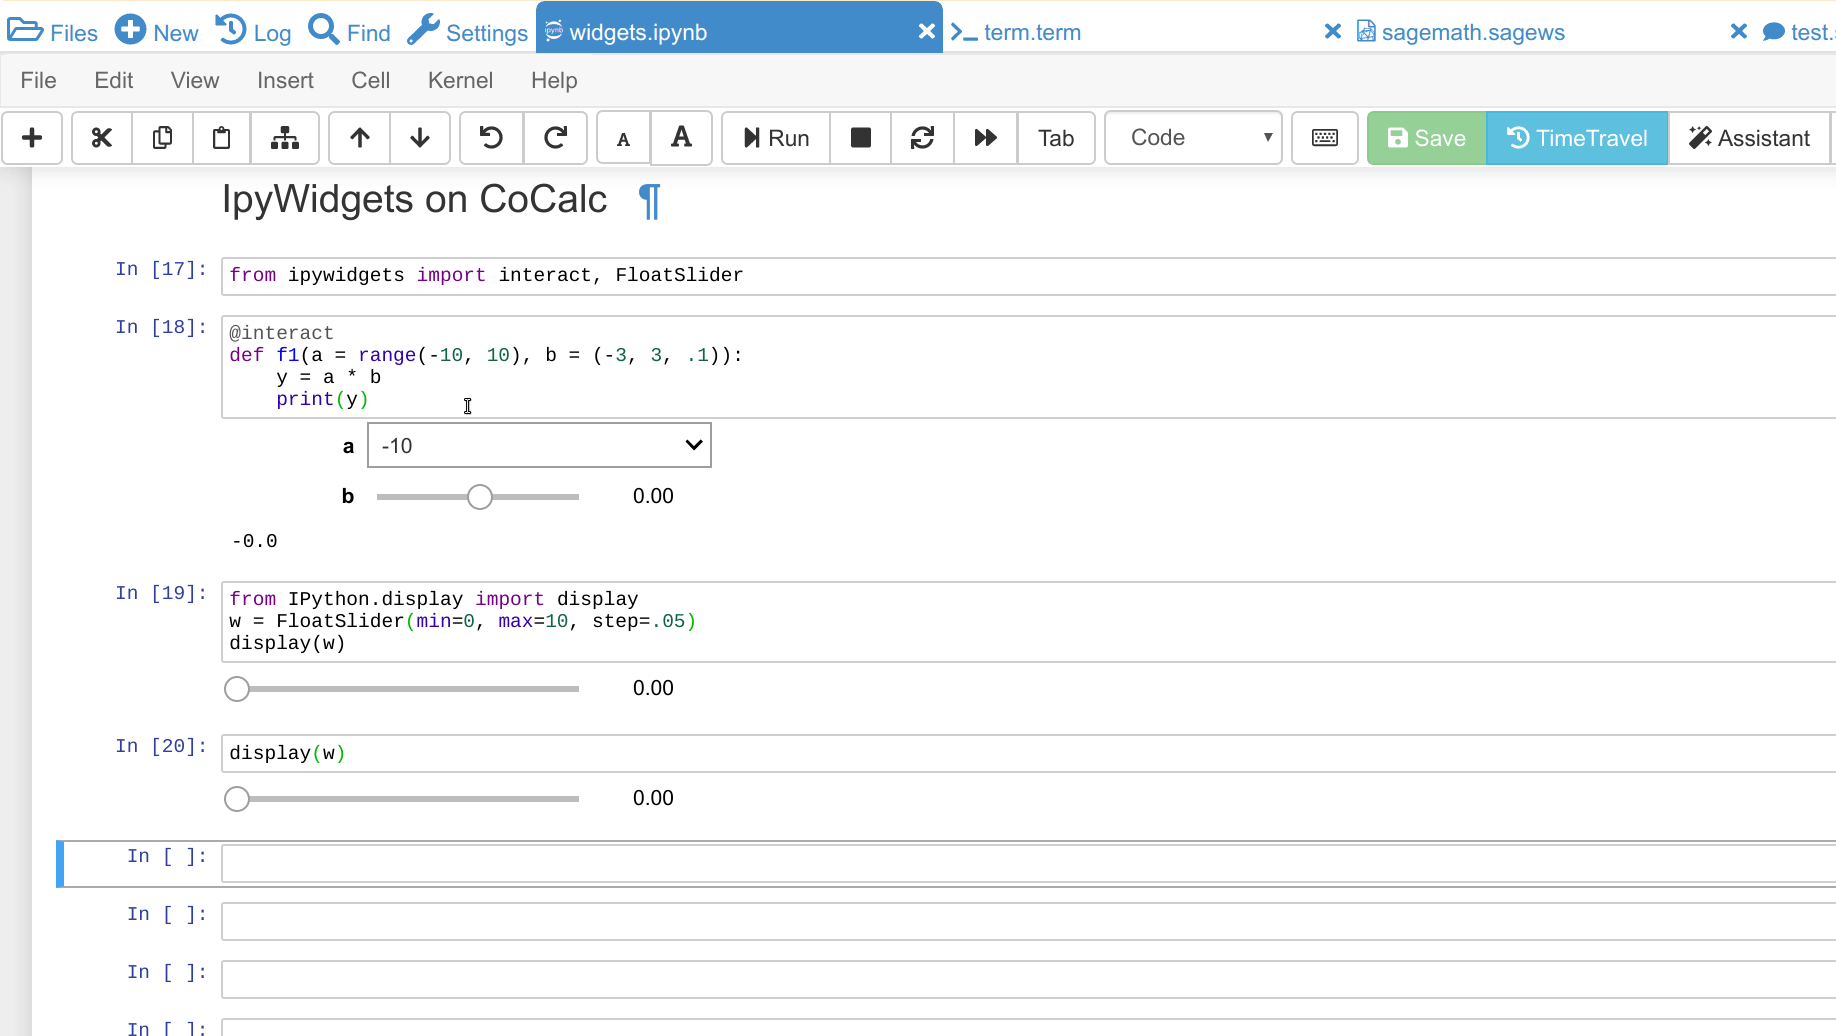Open the Kernel menu
This screenshot has height=1036, width=1836.
(x=460, y=80)
